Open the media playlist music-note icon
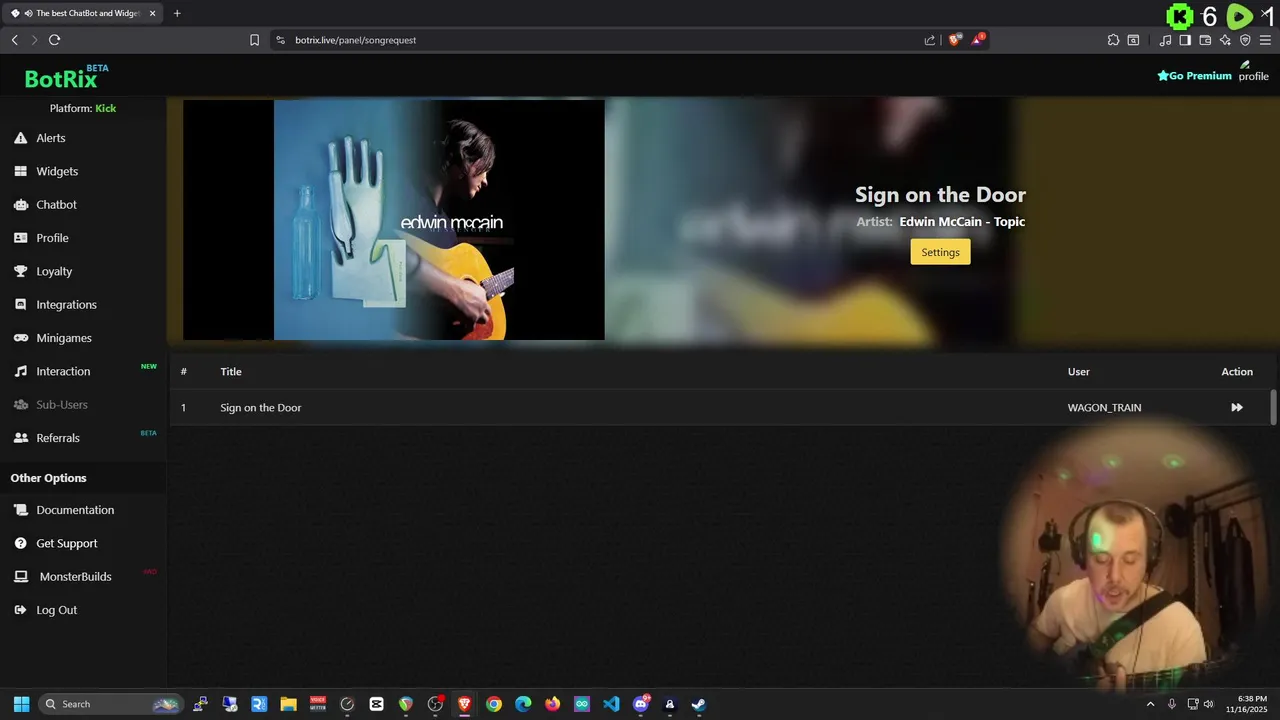 1165,40
